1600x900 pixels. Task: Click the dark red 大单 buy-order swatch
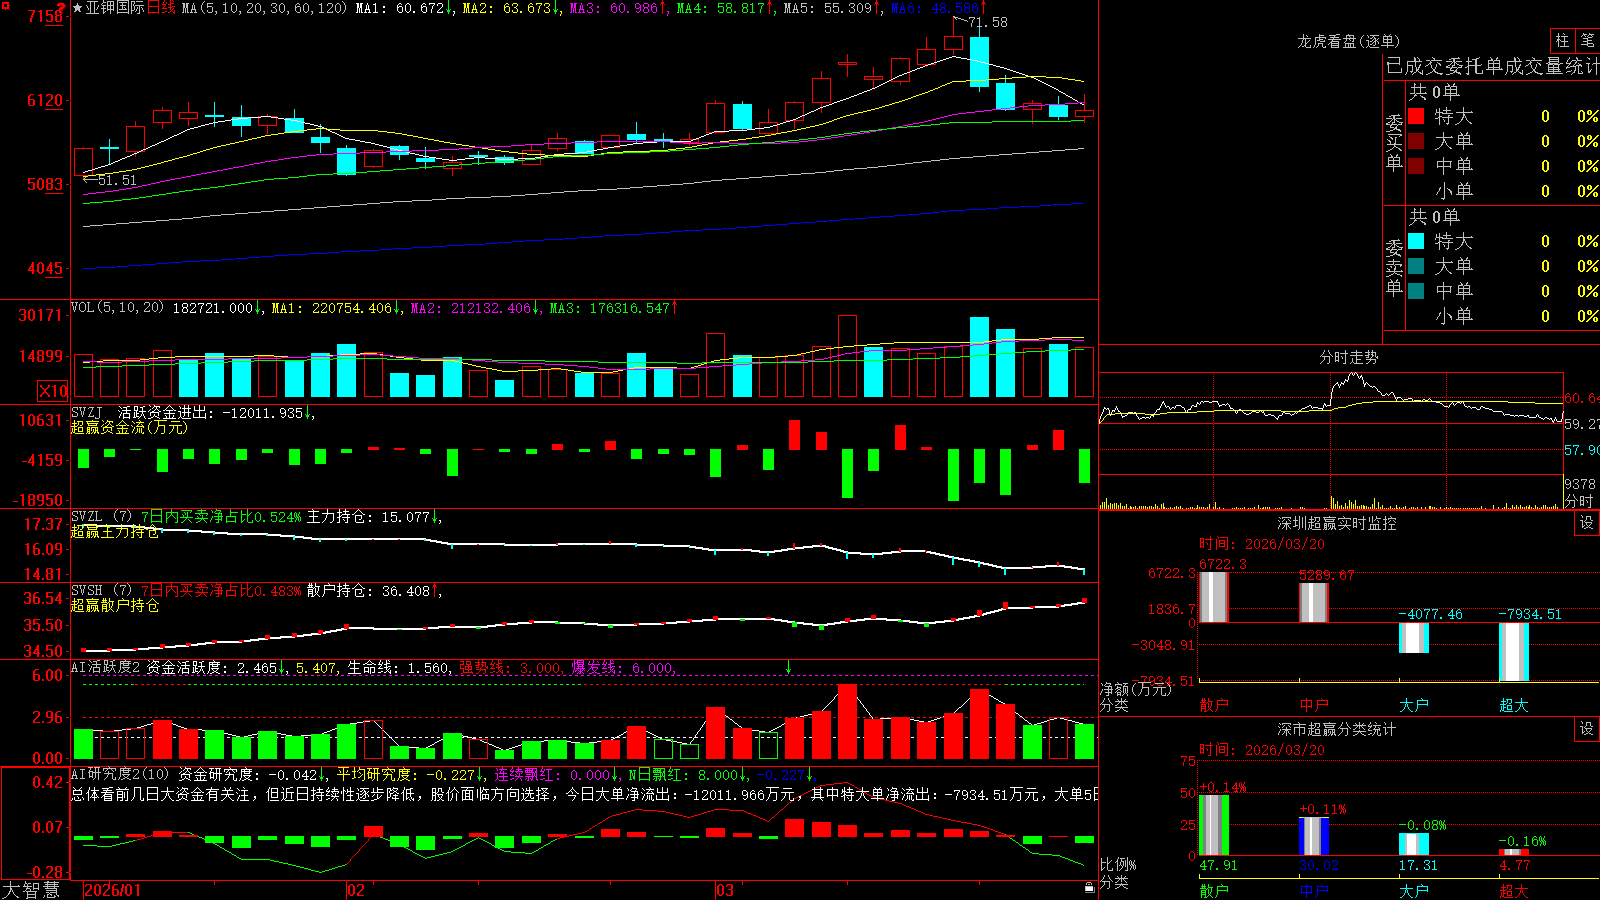pyautogui.click(x=1416, y=141)
